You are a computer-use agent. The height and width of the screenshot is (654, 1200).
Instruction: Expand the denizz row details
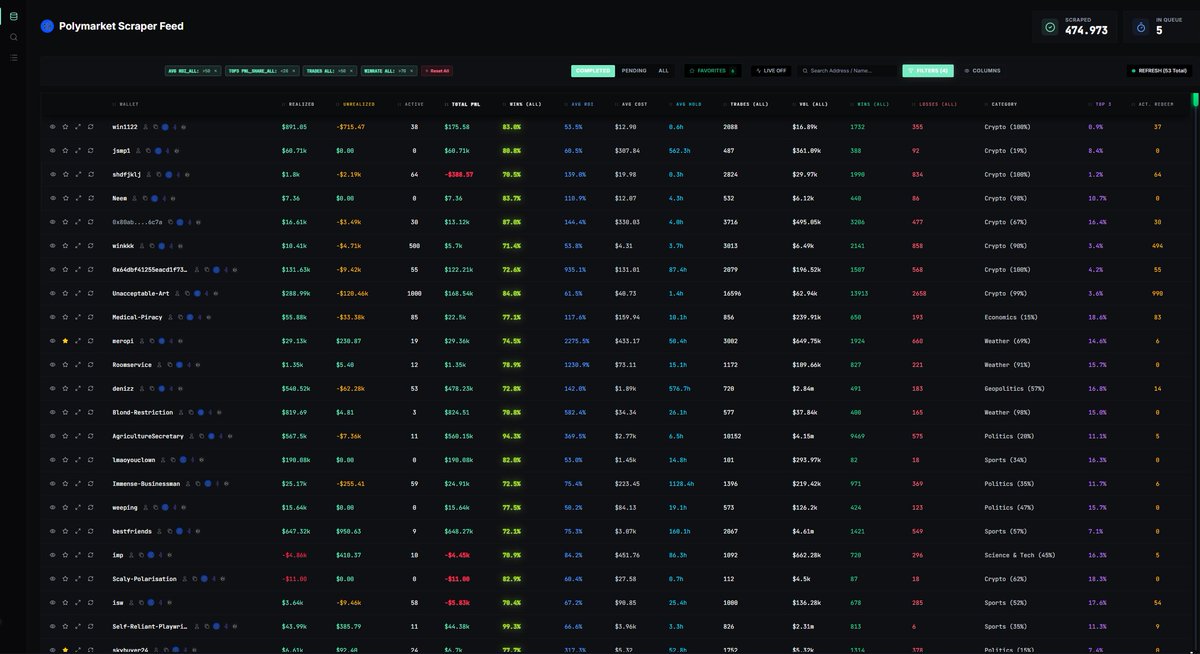tap(78, 388)
